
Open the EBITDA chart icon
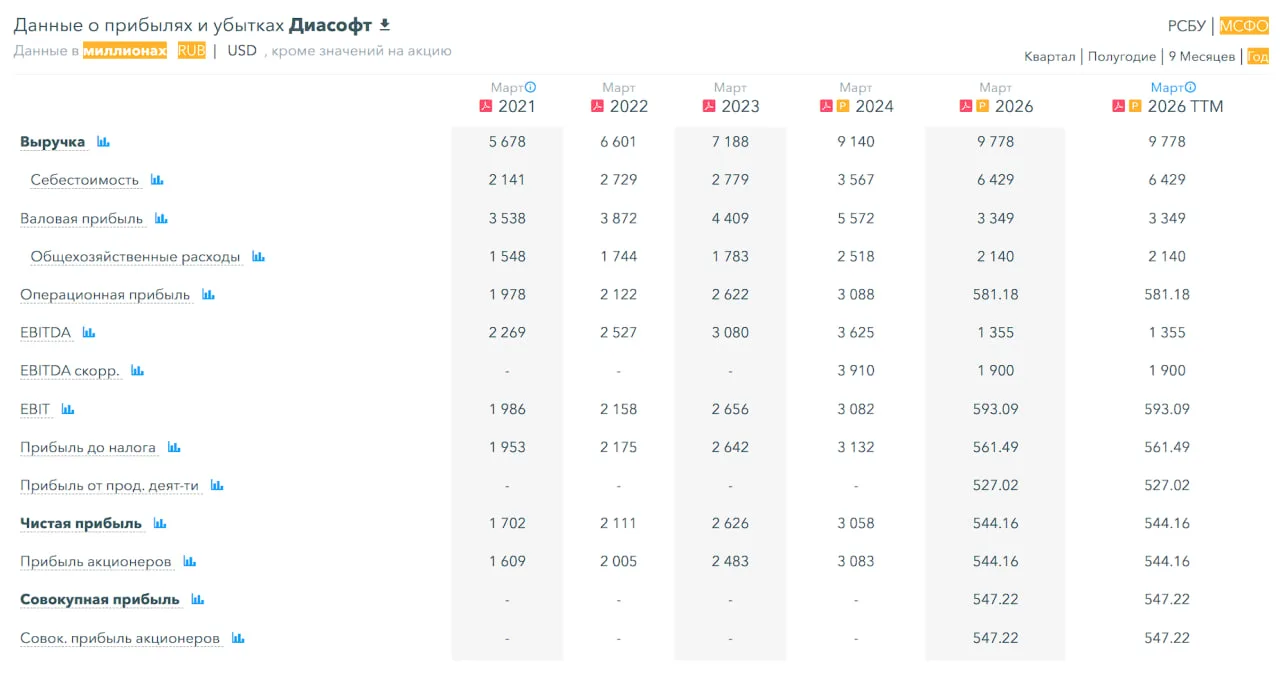click(89, 332)
